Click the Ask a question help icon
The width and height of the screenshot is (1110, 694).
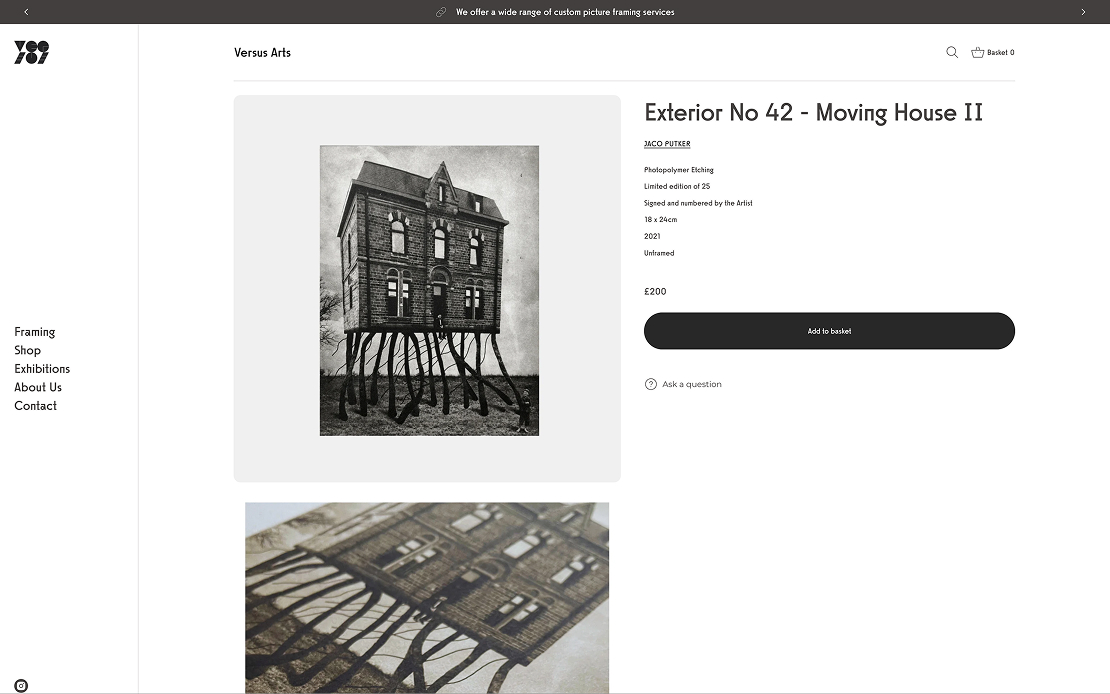pos(651,385)
